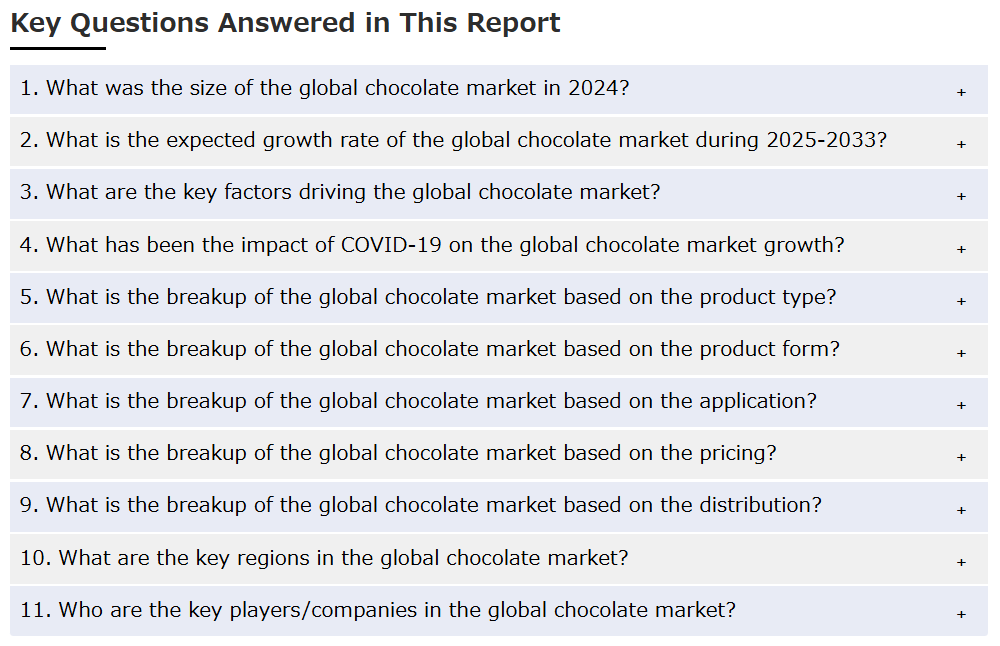Image resolution: width=1000 pixels, height=646 pixels.
Task: Open breakup based on the pricing row
Action: pyautogui.click(x=499, y=455)
